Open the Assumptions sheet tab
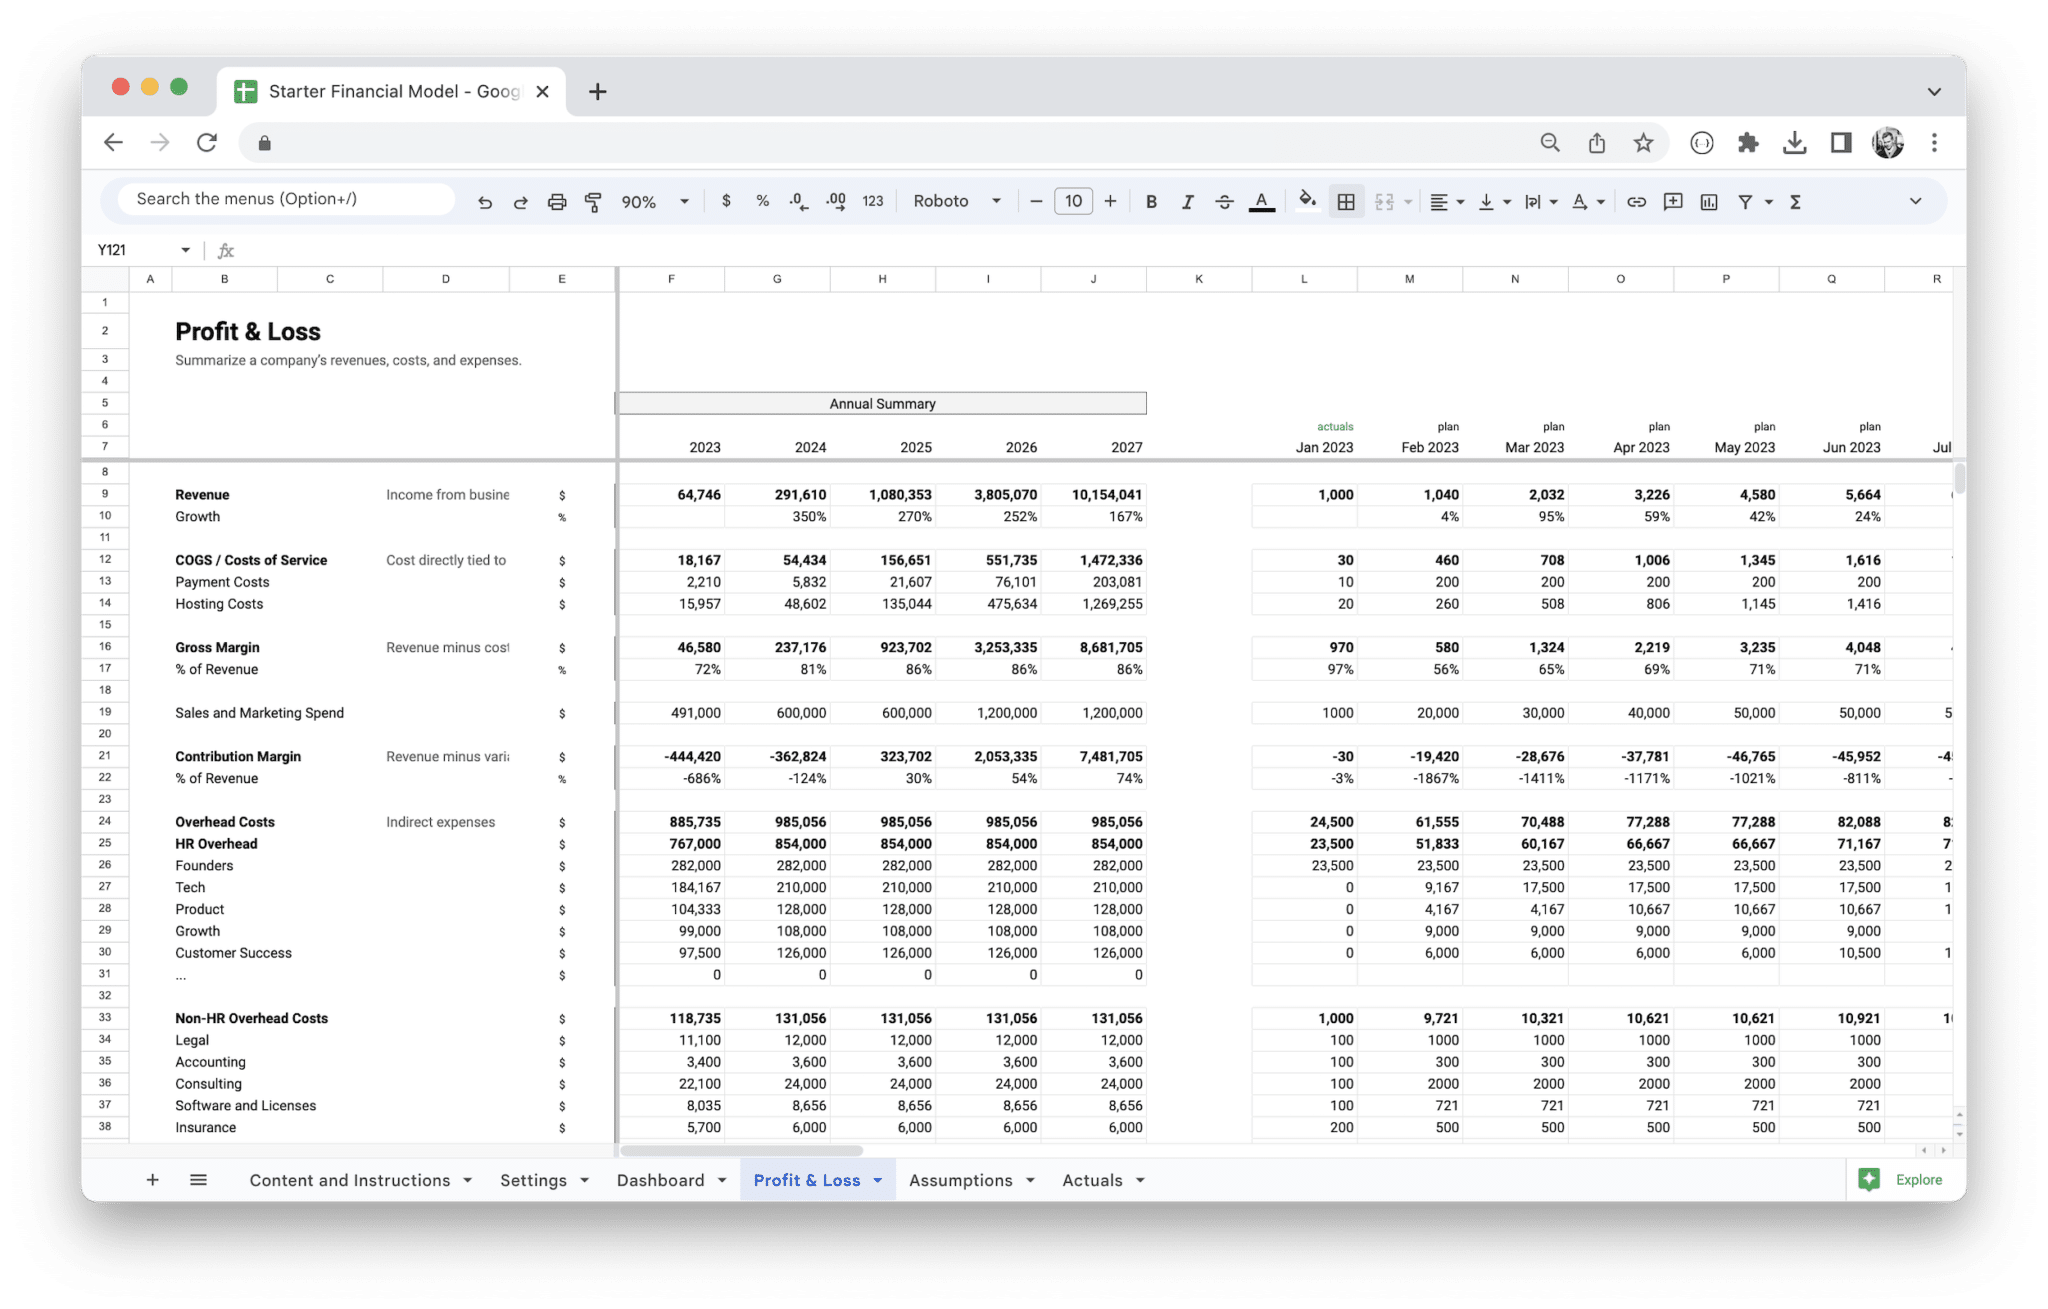The width and height of the screenshot is (2048, 1309). (x=961, y=1180)
